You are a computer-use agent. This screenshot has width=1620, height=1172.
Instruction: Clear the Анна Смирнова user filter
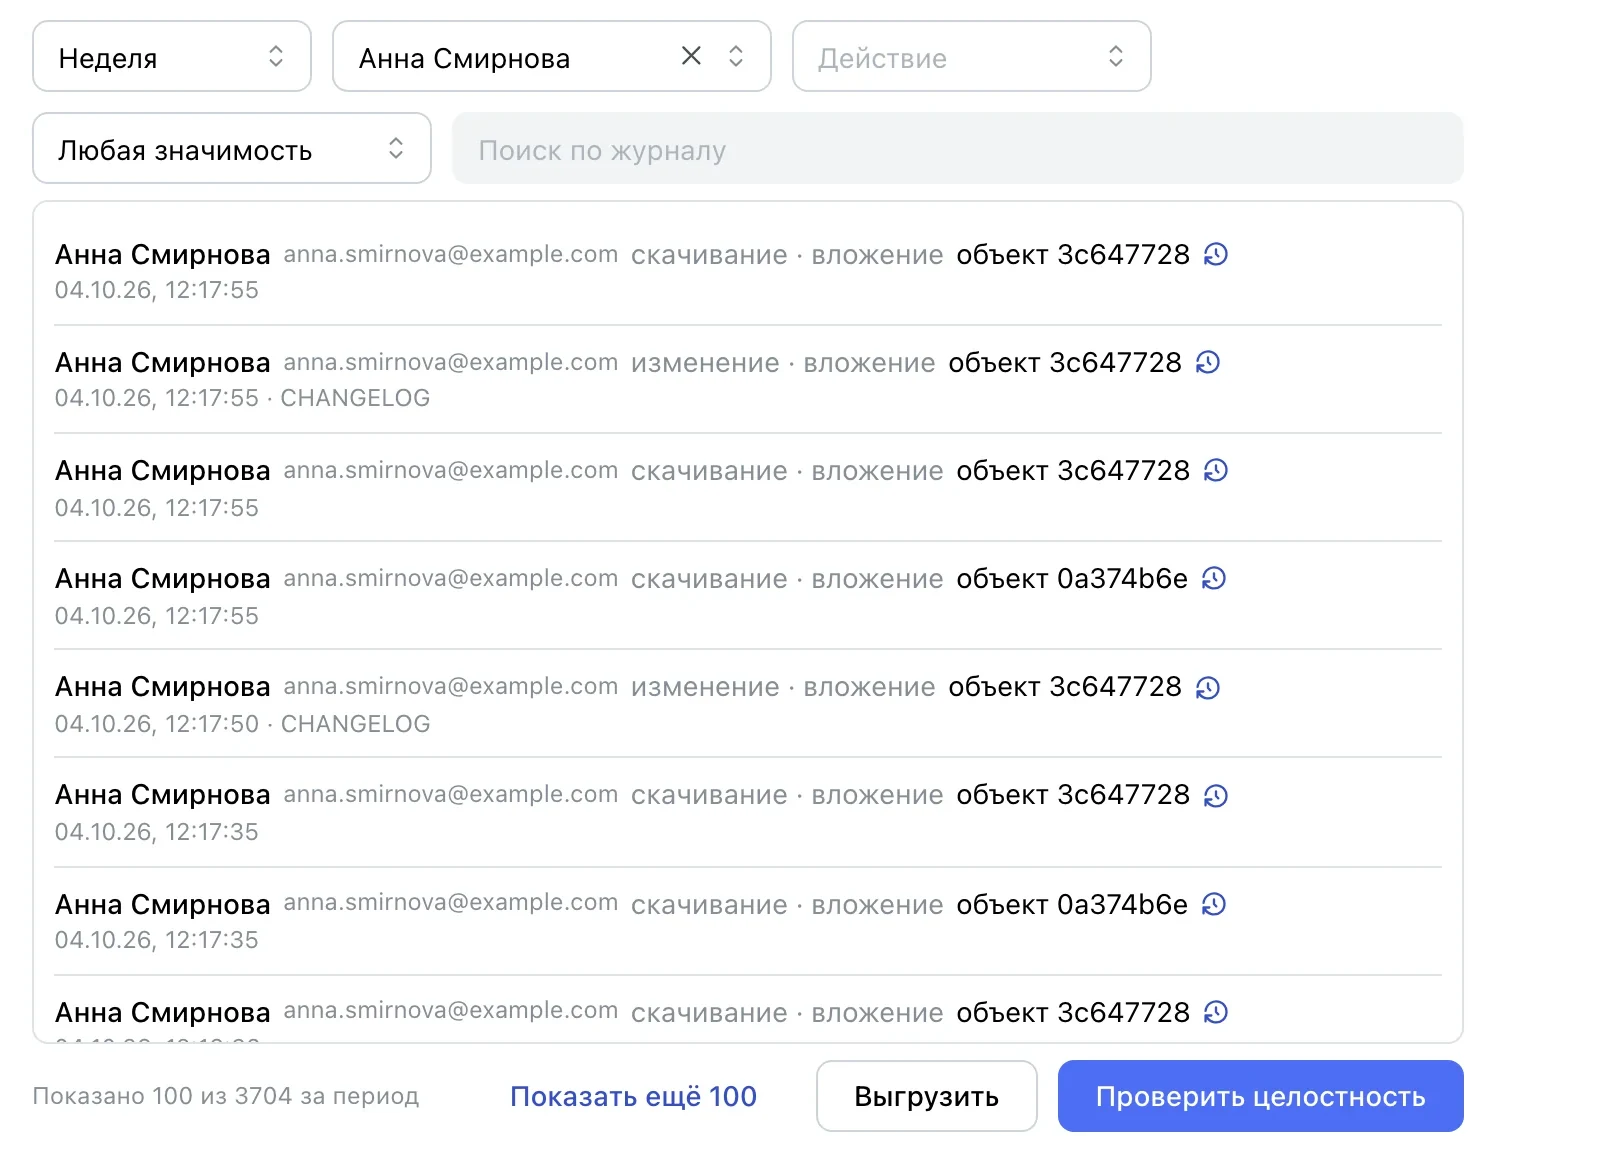coord(691,56)
